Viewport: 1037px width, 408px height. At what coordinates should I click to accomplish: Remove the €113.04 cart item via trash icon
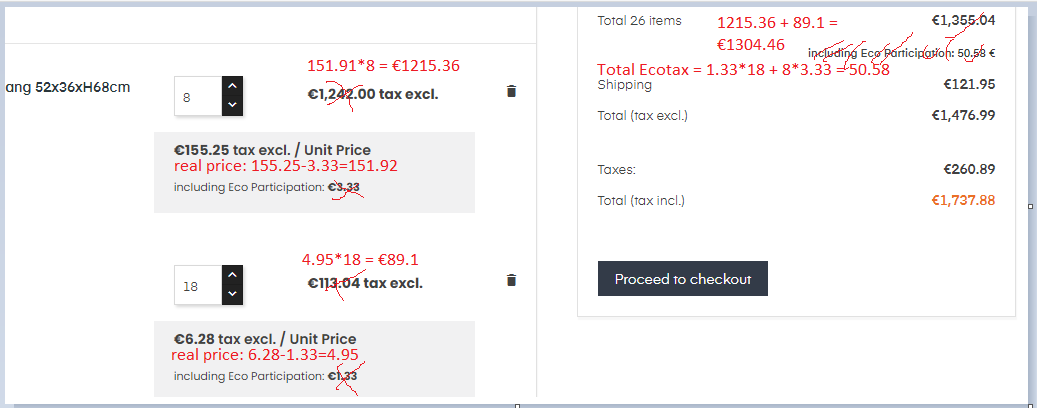point(512,281)
